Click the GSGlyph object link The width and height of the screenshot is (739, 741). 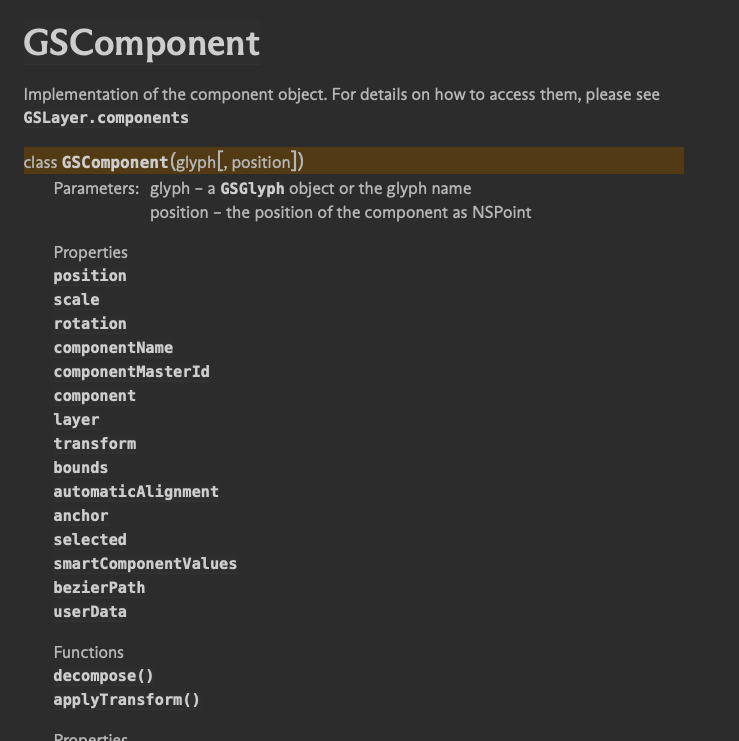[252, 188]
